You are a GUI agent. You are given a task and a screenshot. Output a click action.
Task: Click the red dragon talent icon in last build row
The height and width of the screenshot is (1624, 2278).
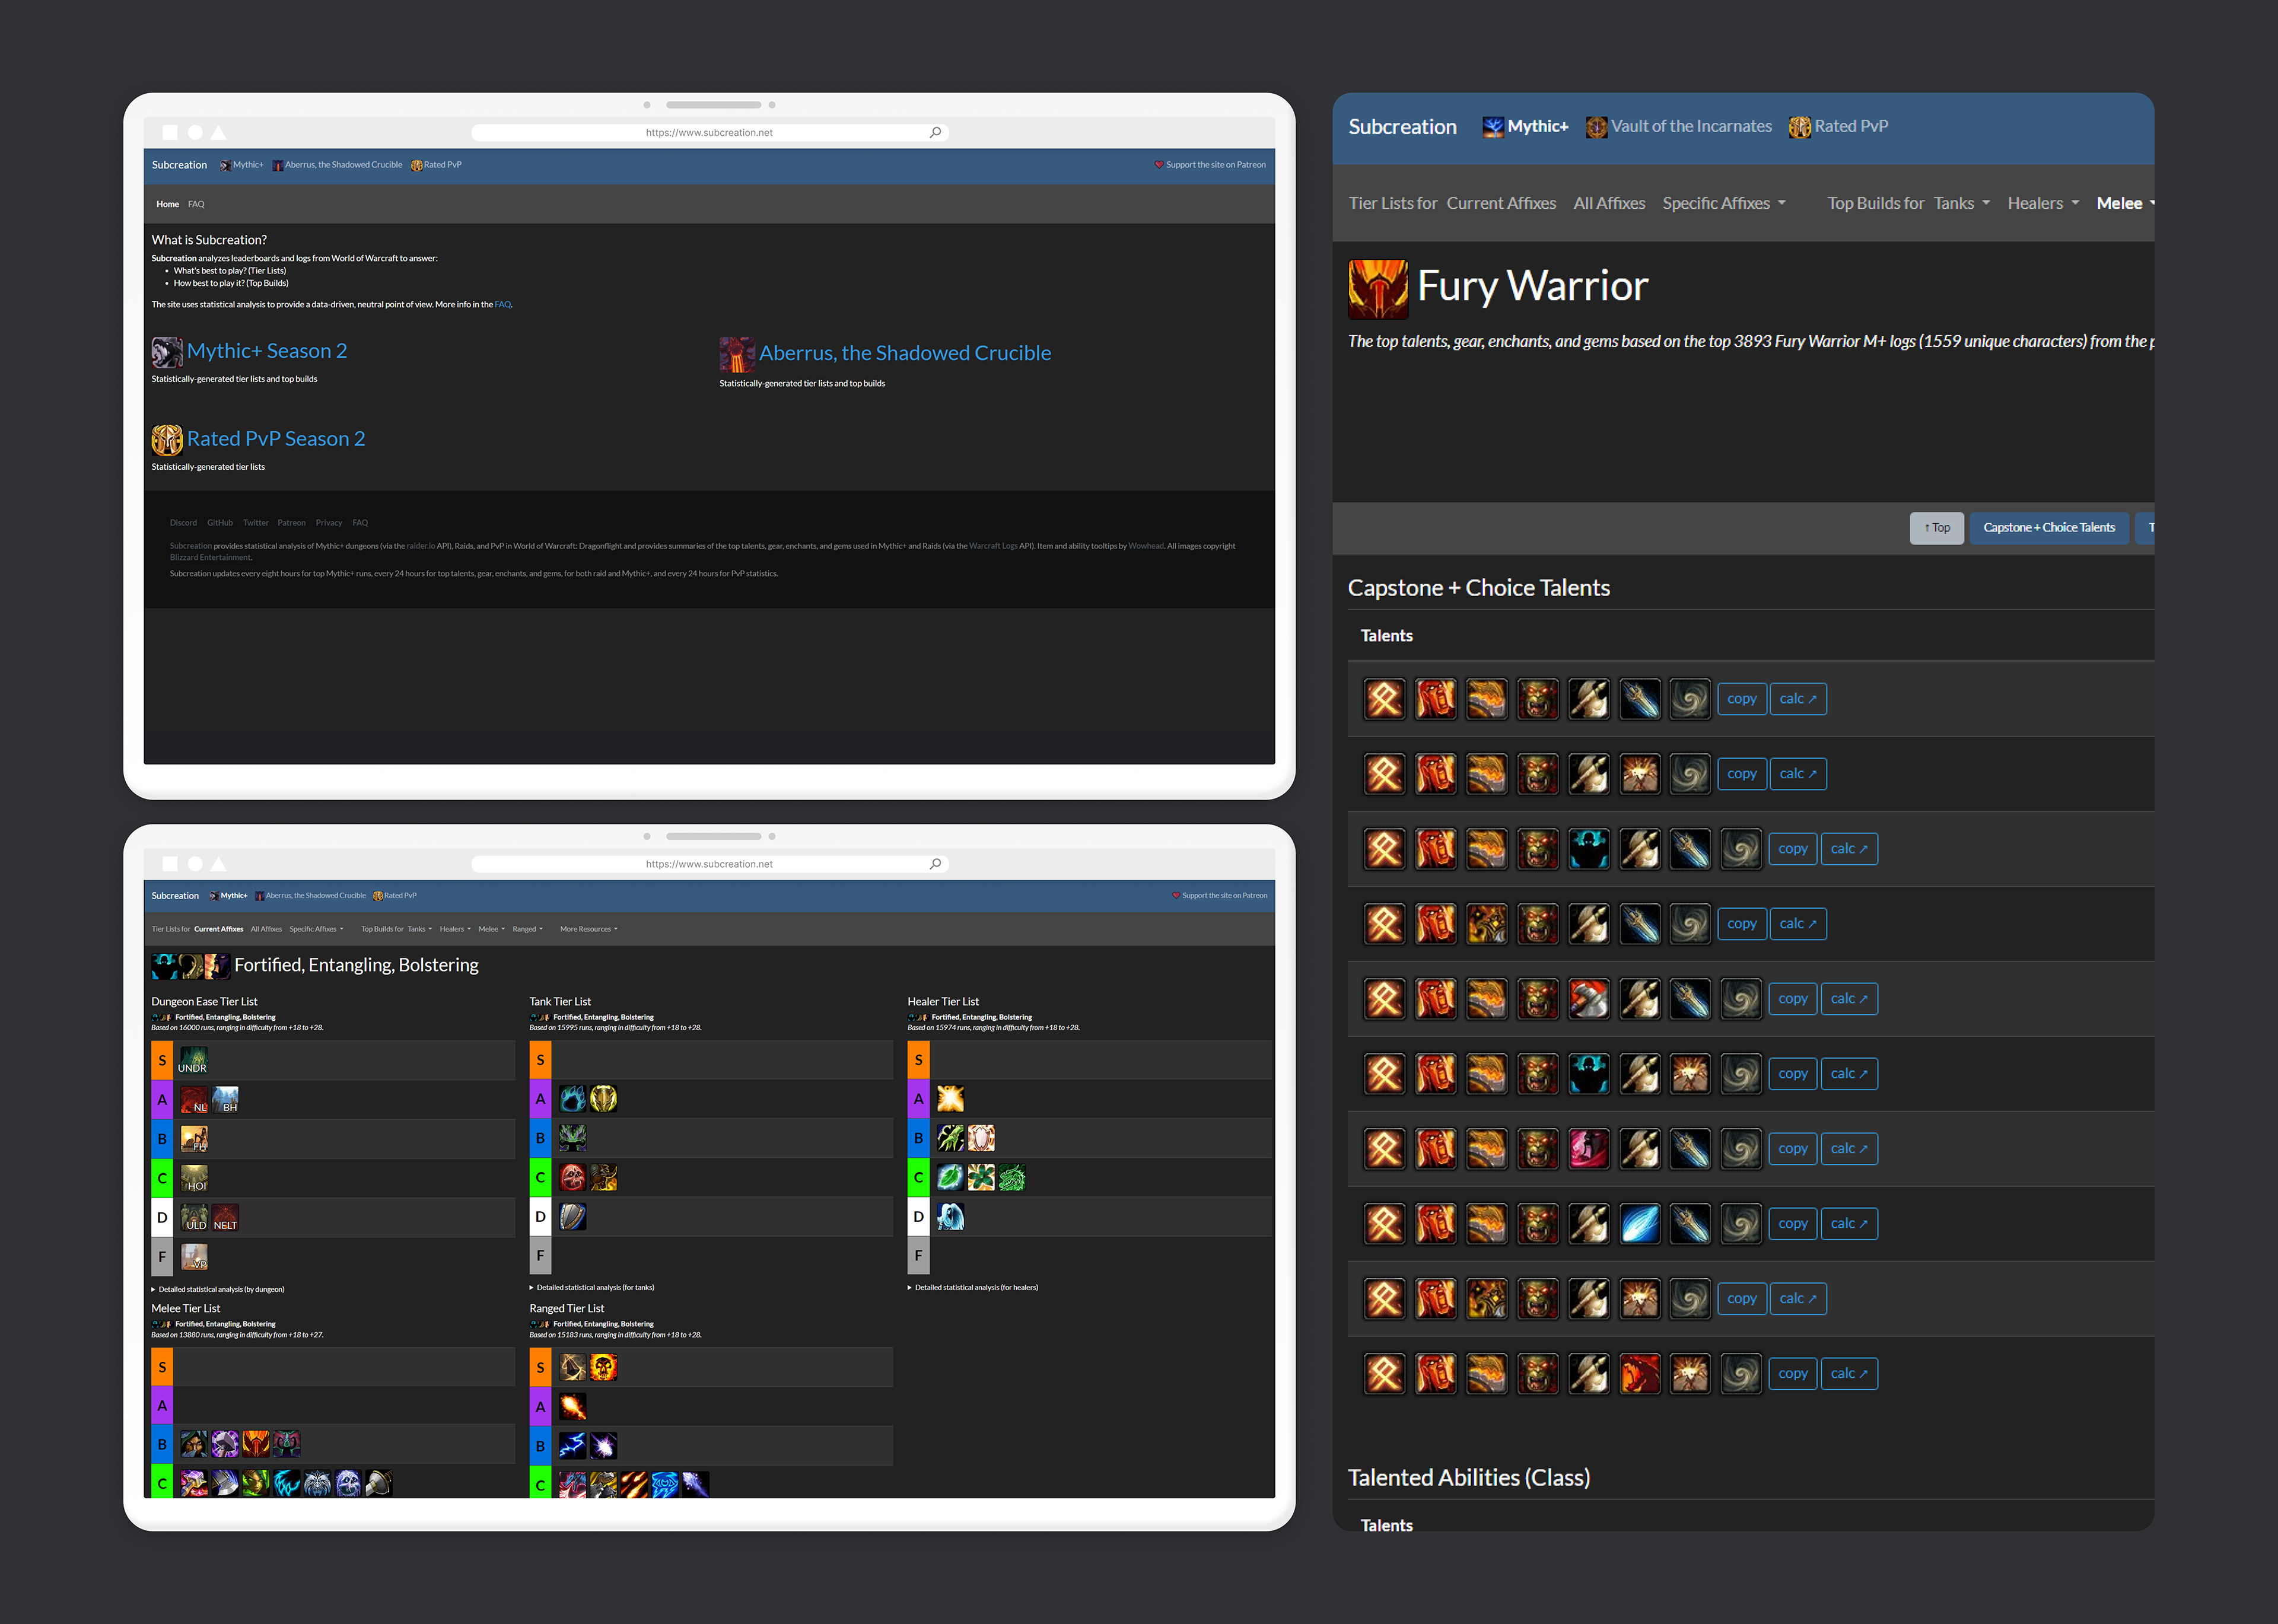(1640, 1374)
